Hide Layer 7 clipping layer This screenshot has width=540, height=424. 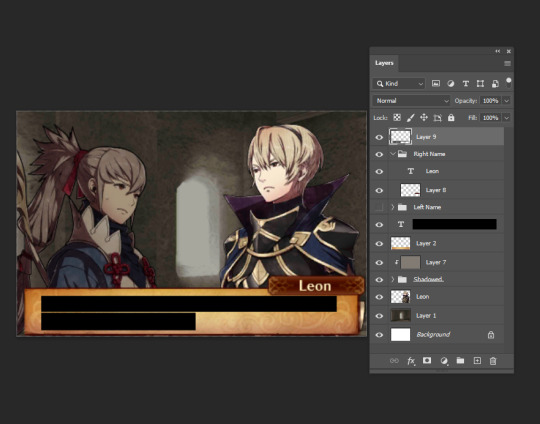[379, 262]
